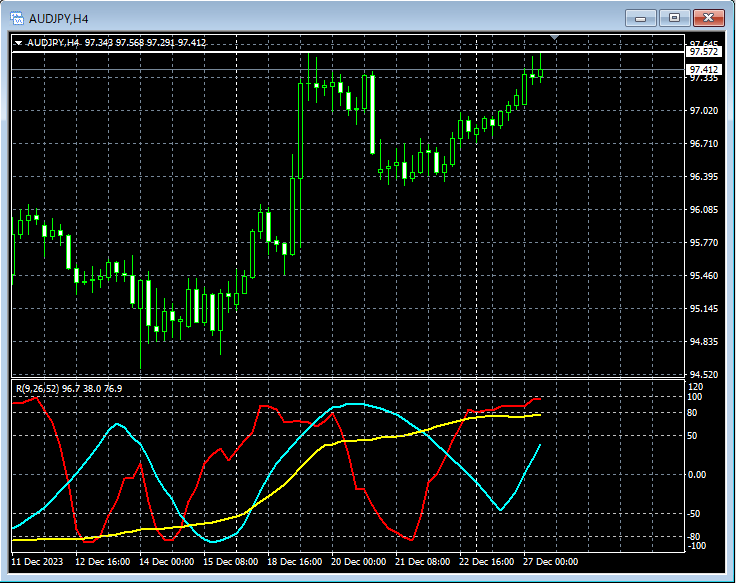Click the 94.520 price scale value
This screenshot has width=737, height=583.
704,374
